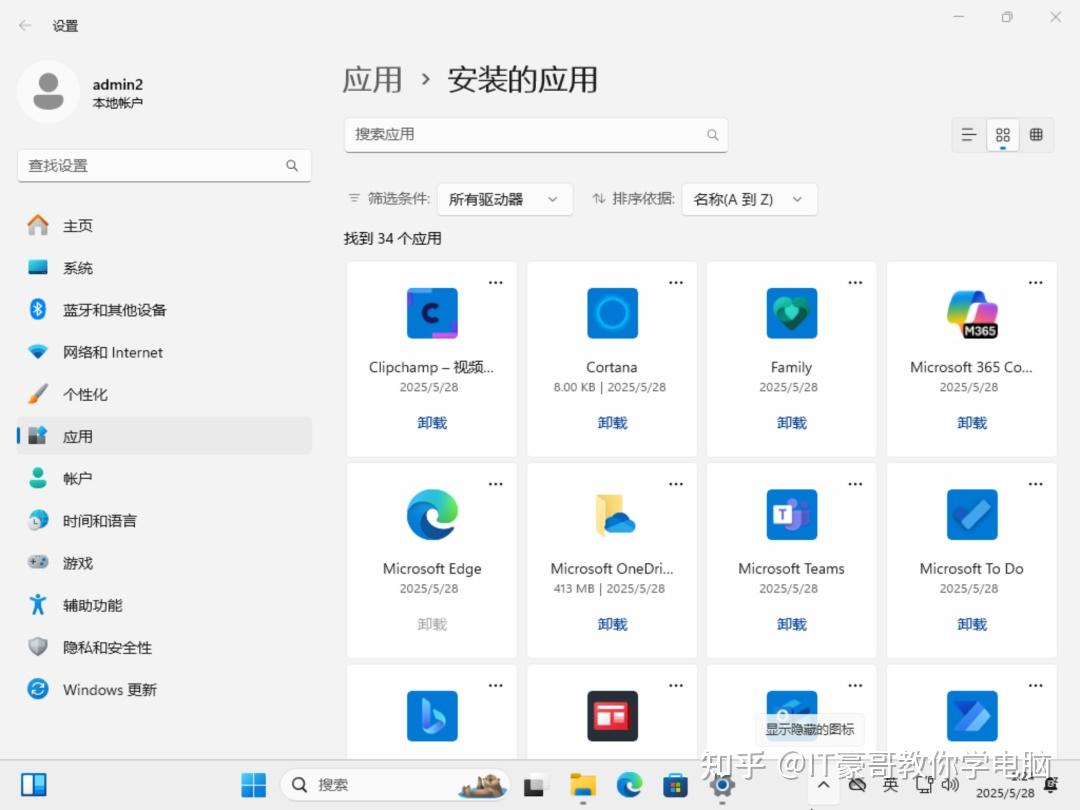1080x810 pixels.
Task: Open Microsoft Store from taskbar
Action: (675, 786)
